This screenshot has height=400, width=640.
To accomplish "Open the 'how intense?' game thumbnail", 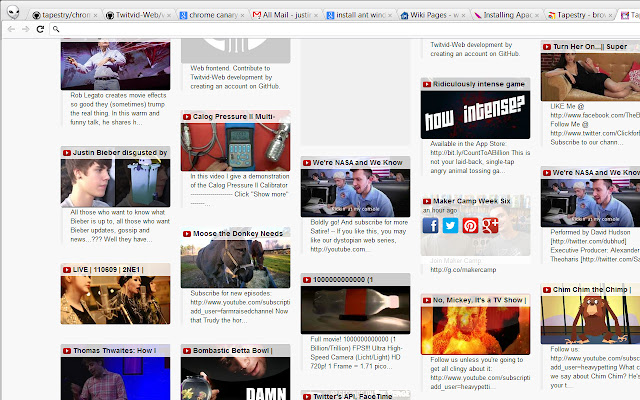I will tap(476, 115).
